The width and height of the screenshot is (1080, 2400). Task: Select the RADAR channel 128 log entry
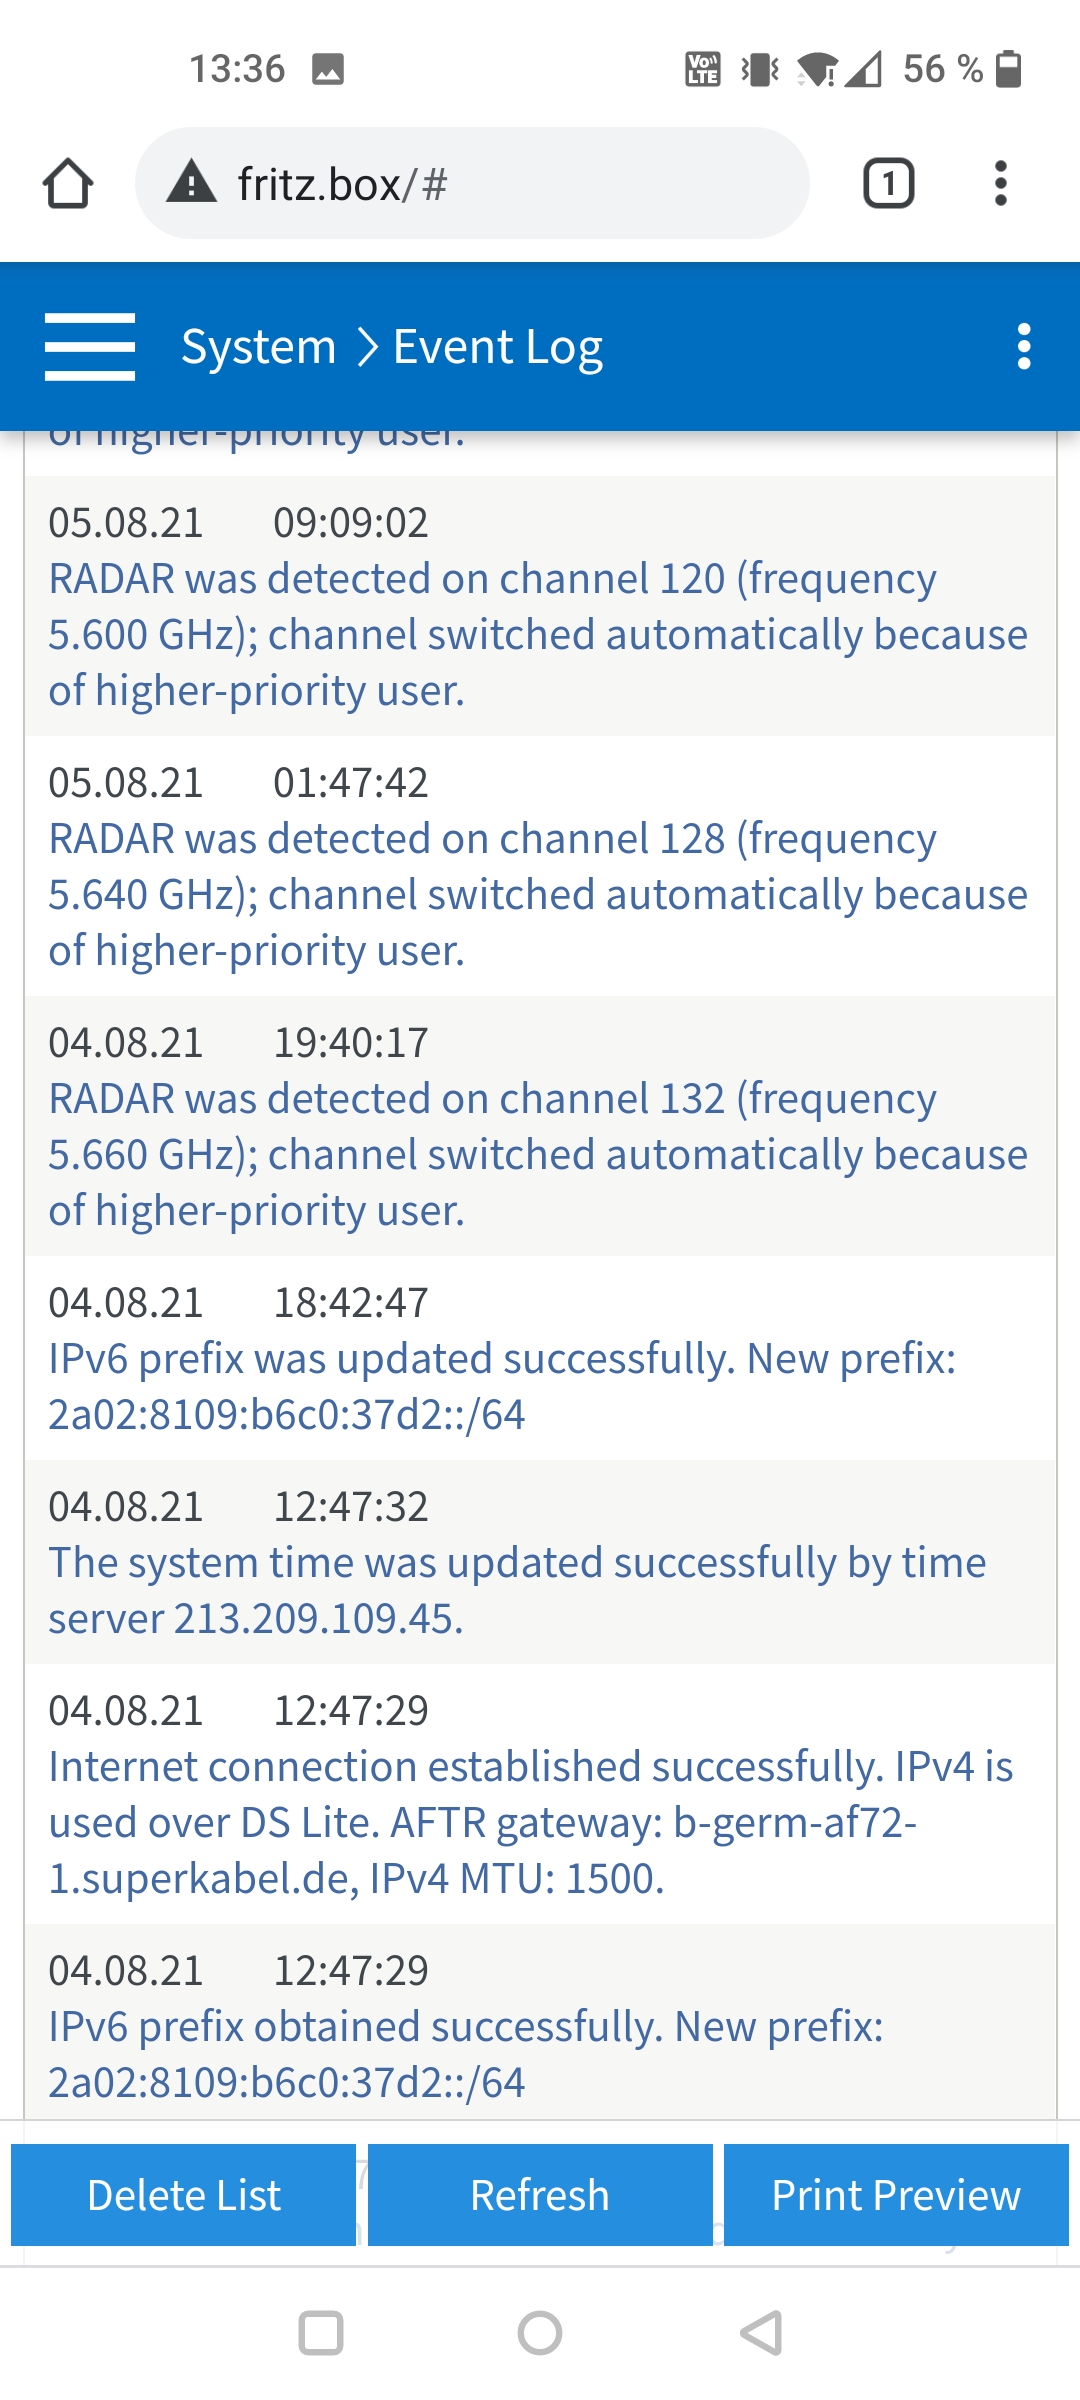tap(540, 866)
